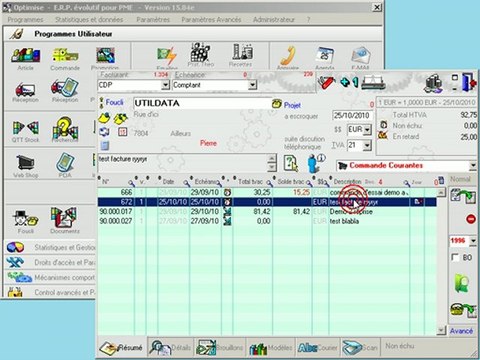Open the TVA 21 dropdown
Viewport: 480px width, 360px height.
point(367,145)
